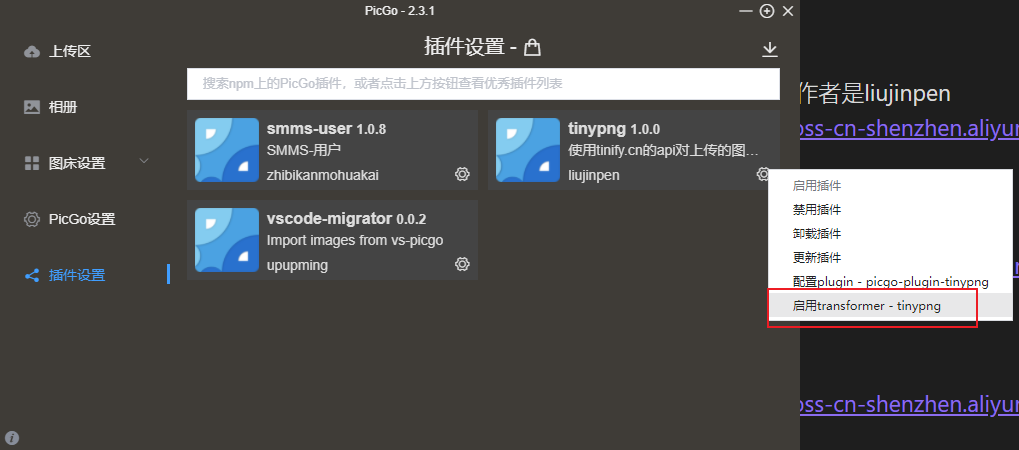The height and width of the screenshot is (450, 1019).
Task: Click author name zhibikanmohuakai
Action: coord(323,176)
